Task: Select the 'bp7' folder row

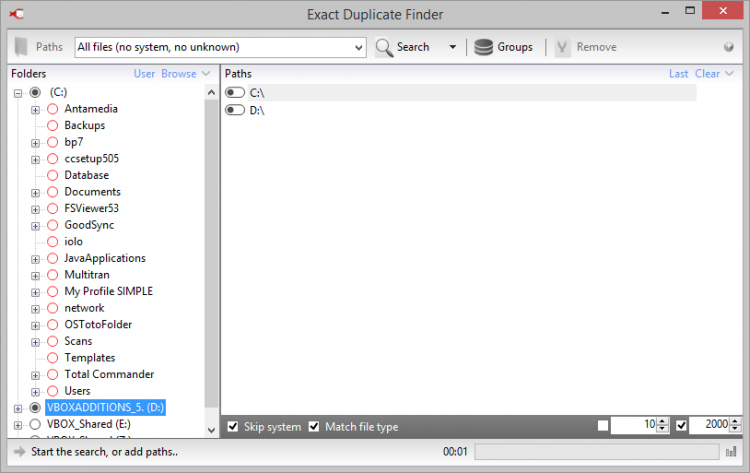Action: click(x=74, y=142)
